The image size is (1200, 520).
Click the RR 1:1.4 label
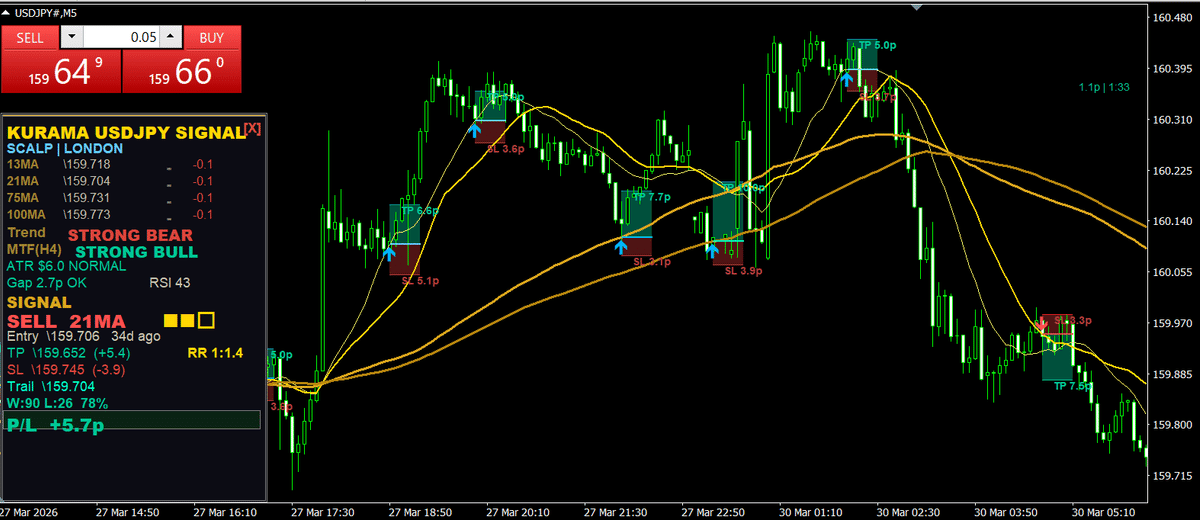tap(214, 354)
